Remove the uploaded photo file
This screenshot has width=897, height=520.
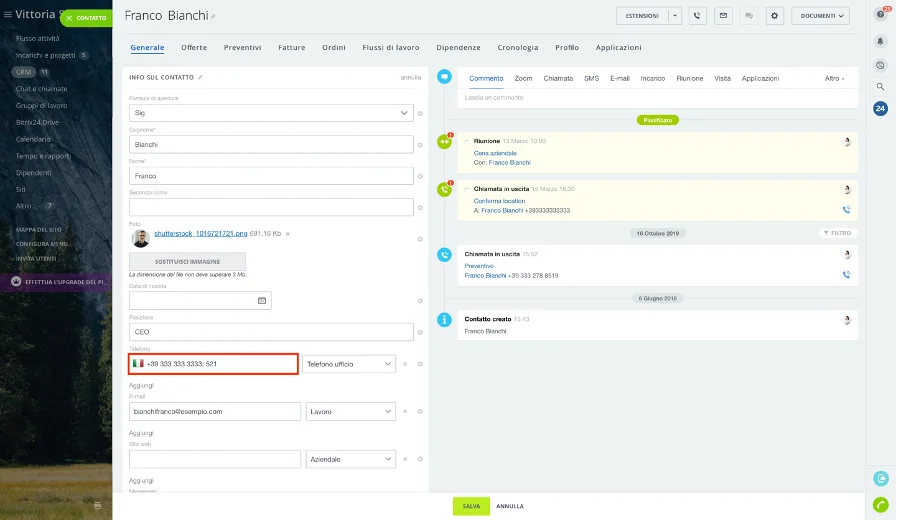[x=288, y=234]
